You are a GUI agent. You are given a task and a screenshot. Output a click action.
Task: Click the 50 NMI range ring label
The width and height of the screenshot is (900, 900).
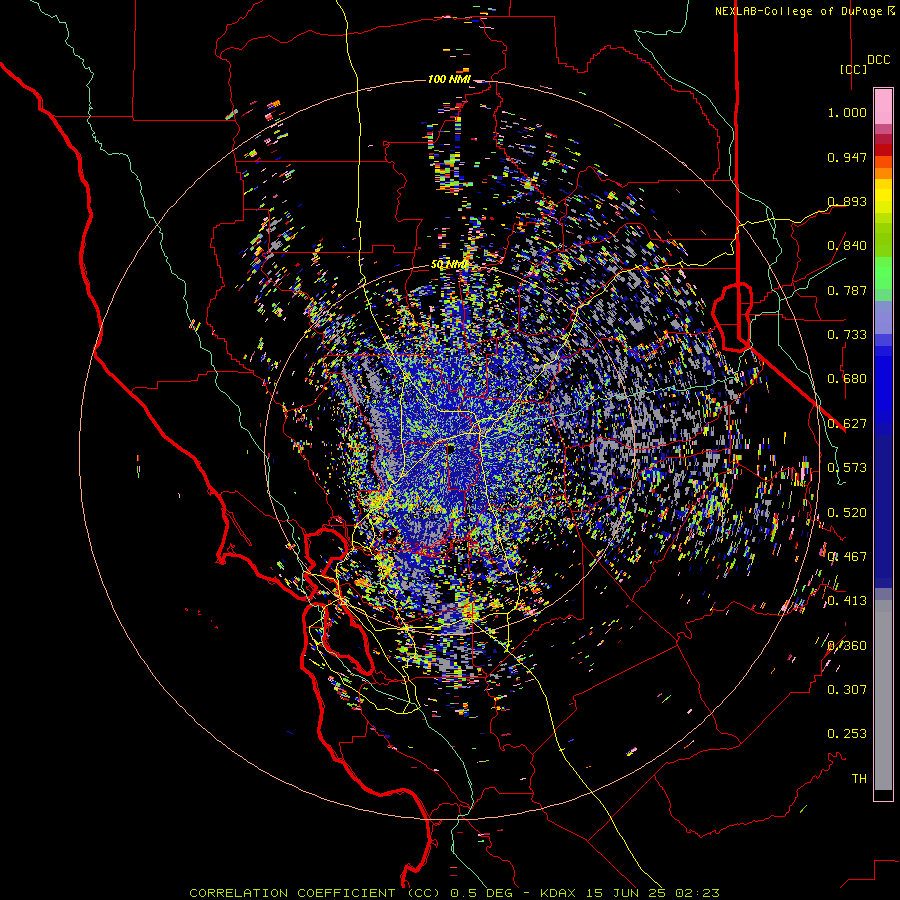[x=449, y=265]
